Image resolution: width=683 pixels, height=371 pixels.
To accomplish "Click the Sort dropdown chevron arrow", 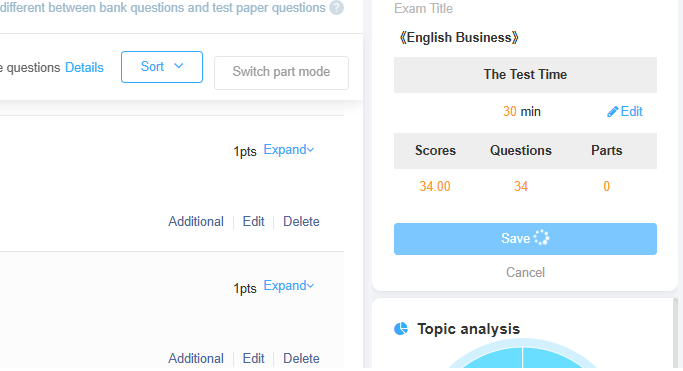I will 179,66.
